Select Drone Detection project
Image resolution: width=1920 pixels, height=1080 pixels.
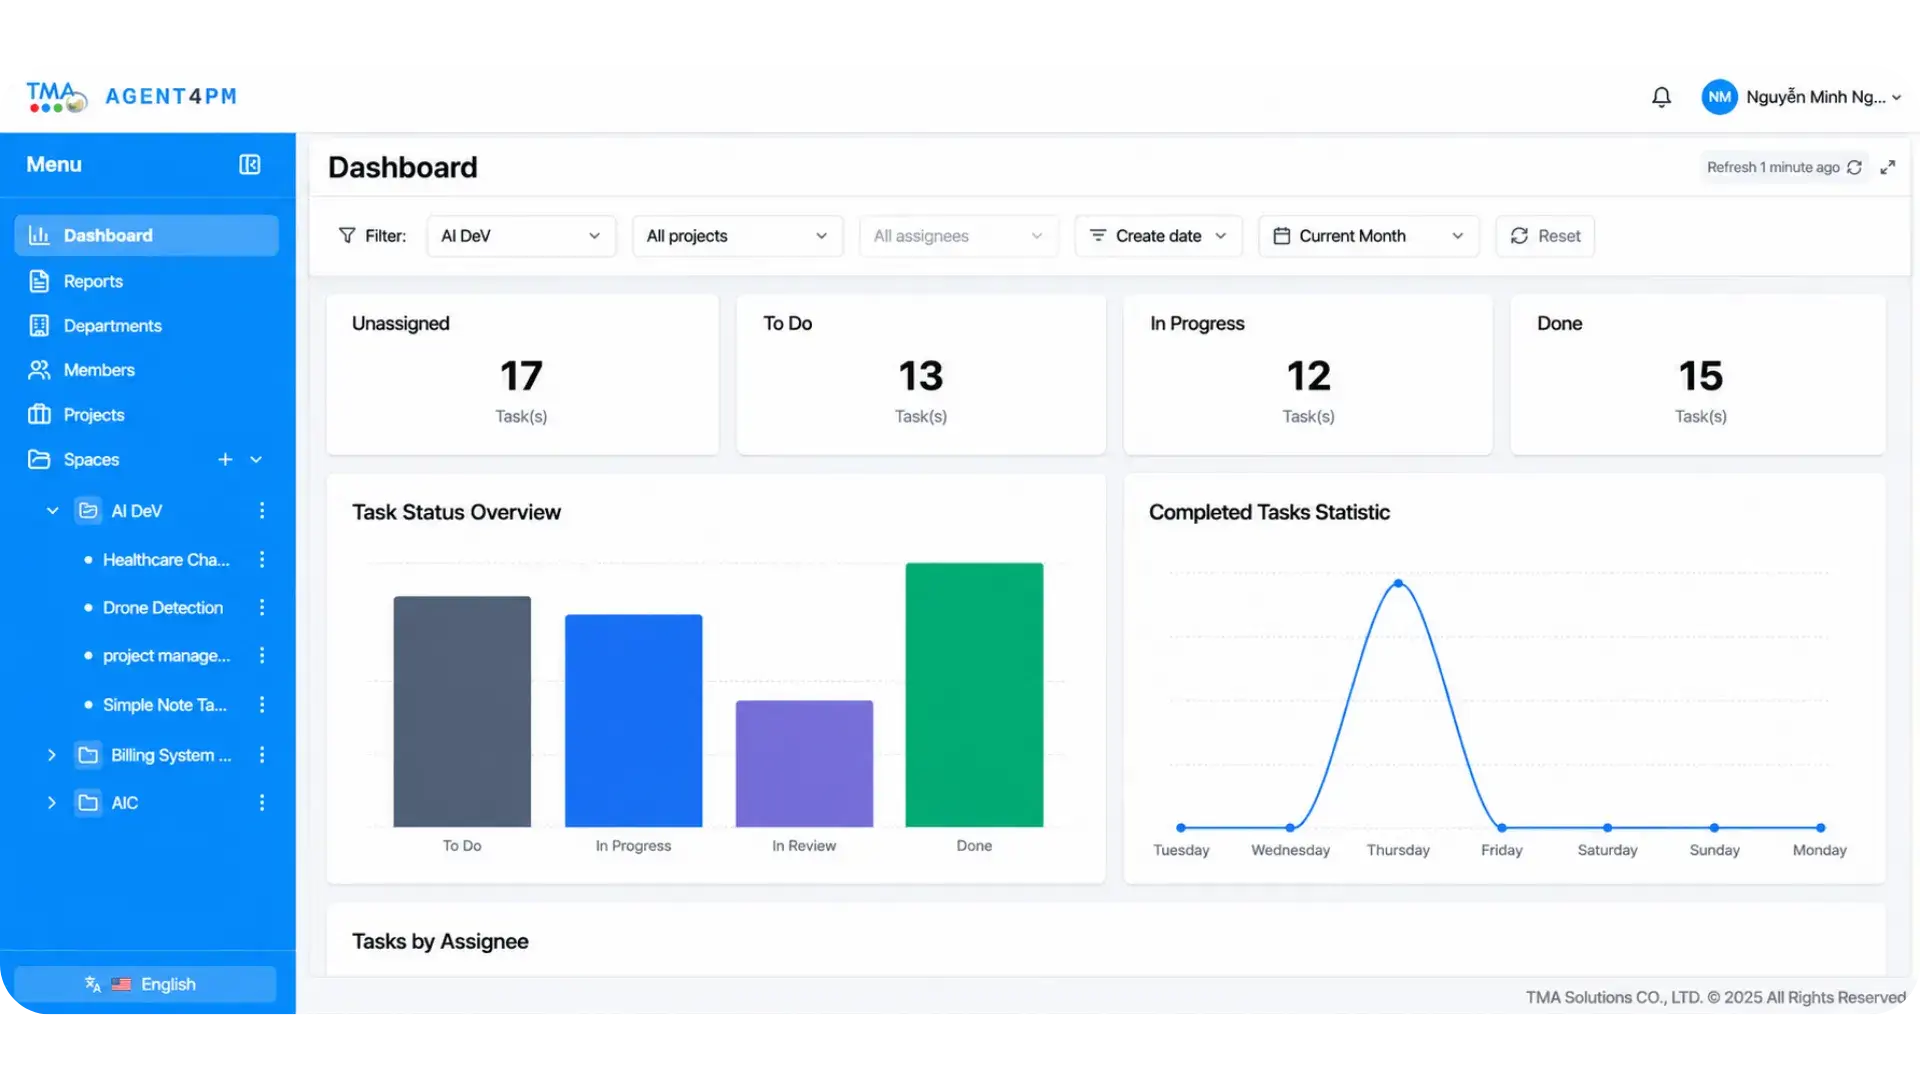click(x=163, y=608)
